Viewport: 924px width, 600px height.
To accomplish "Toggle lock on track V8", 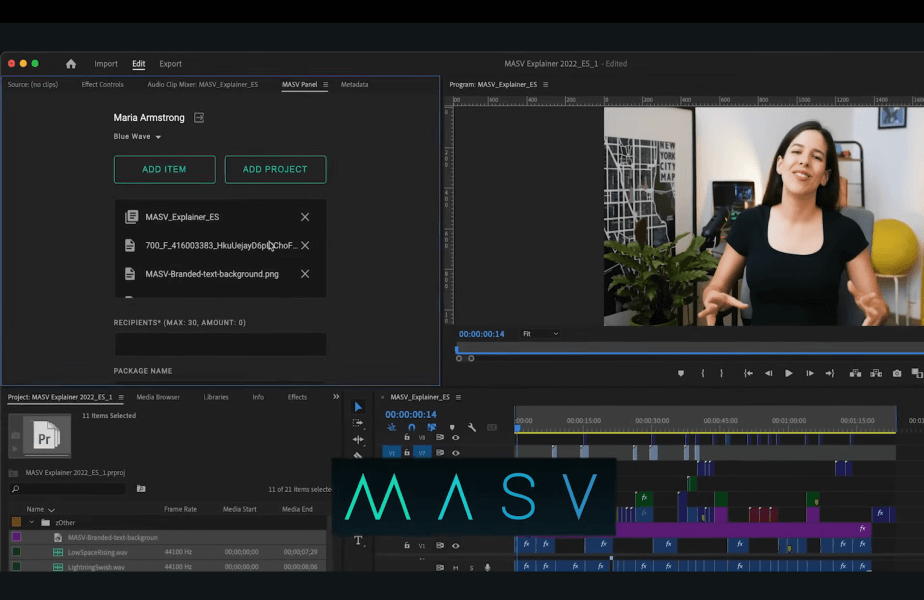I will pos(407,437).
